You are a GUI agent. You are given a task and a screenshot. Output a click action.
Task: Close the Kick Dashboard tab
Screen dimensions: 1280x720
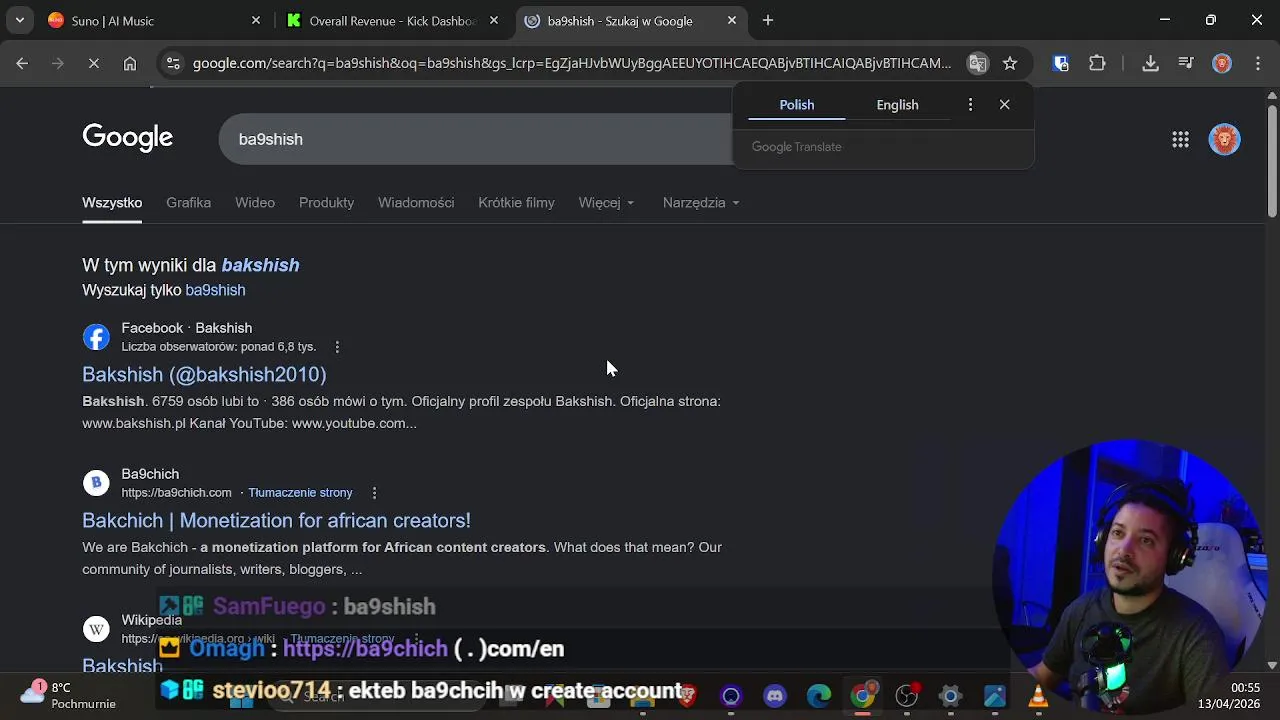coord(494,20)
